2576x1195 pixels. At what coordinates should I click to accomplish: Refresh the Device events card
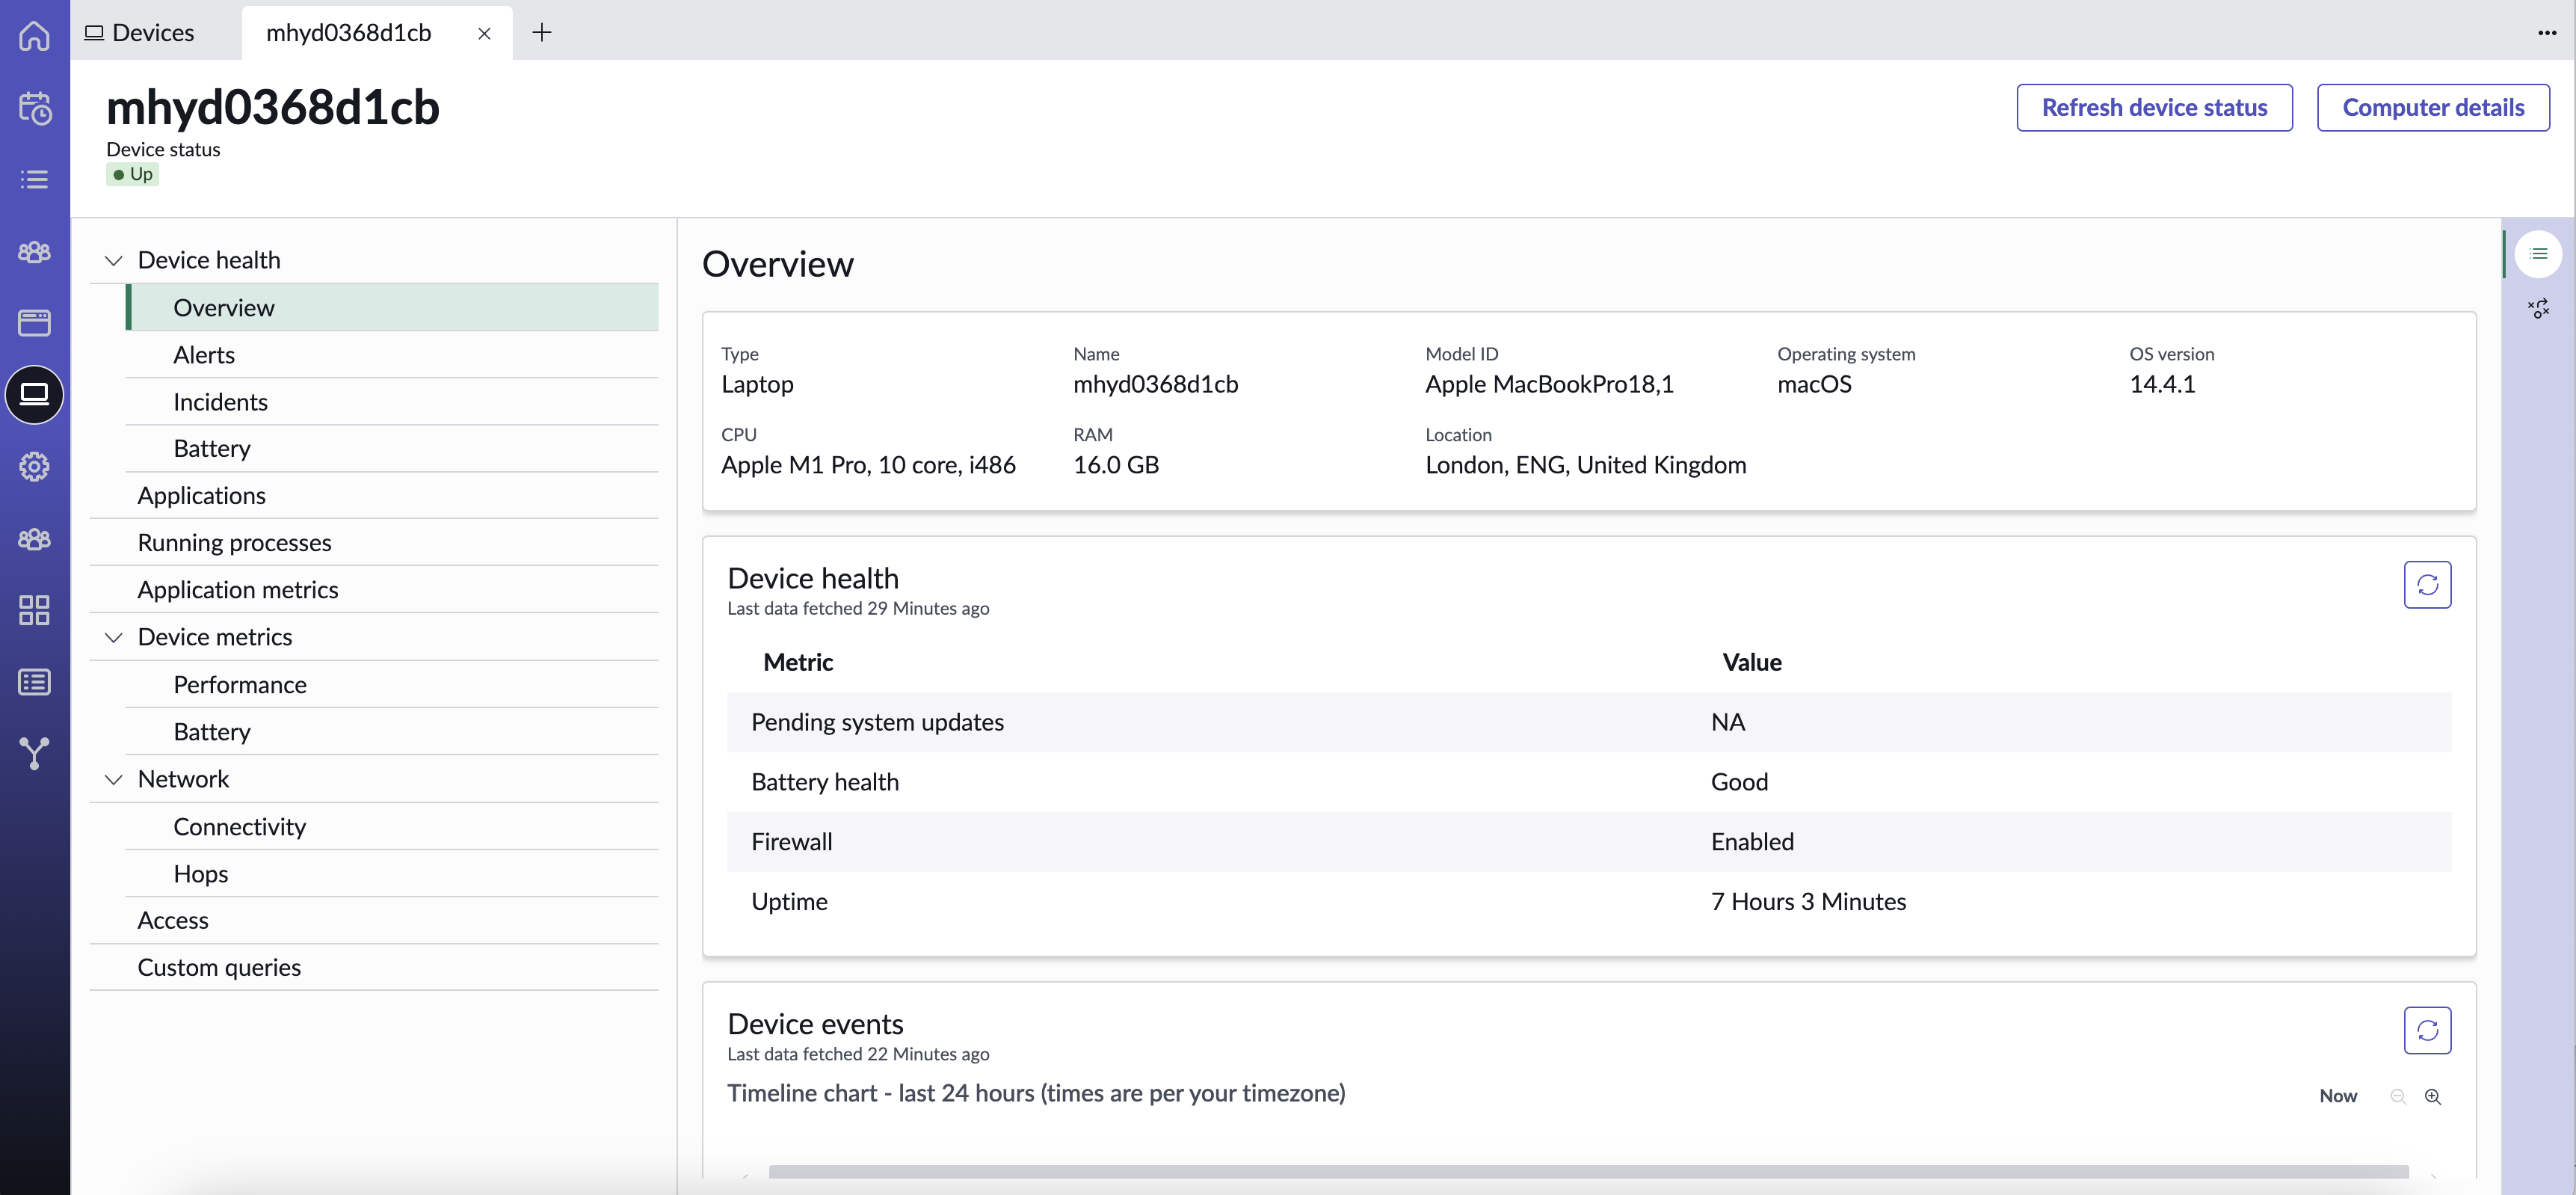tap(2427, 1030)
